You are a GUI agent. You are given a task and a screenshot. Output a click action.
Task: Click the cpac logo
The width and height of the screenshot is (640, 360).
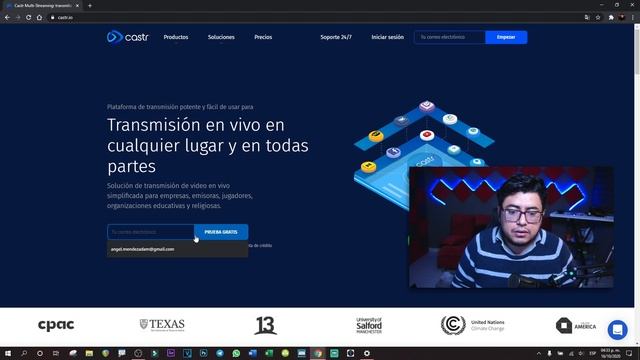coord(56,325)
